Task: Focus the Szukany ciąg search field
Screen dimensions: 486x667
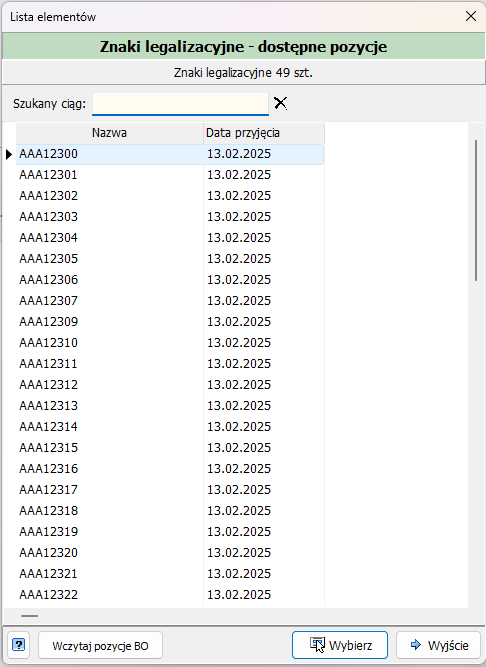Action: click(180, 104)
